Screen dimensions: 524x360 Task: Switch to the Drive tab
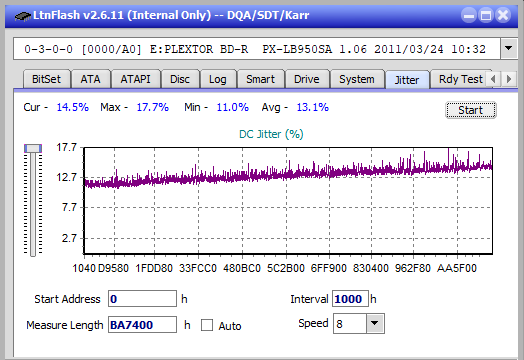pyautogui.click(x=307, y=79)
